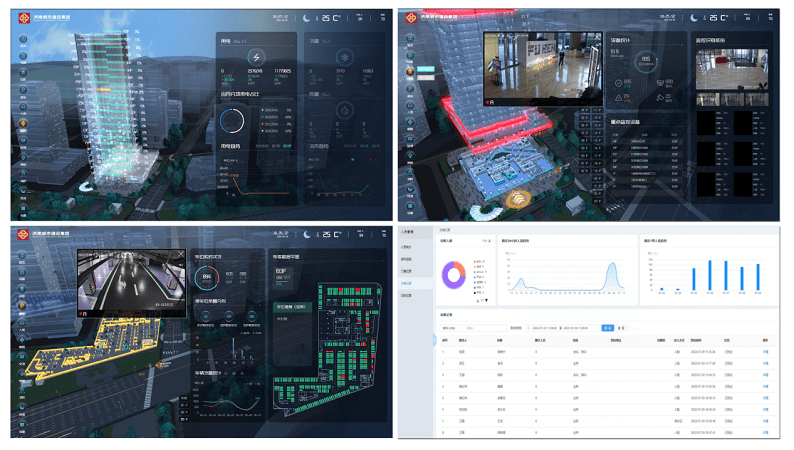Click the visitor donut chart
Image resolution: width=794 pixels, height=450 pixels.
454,275
